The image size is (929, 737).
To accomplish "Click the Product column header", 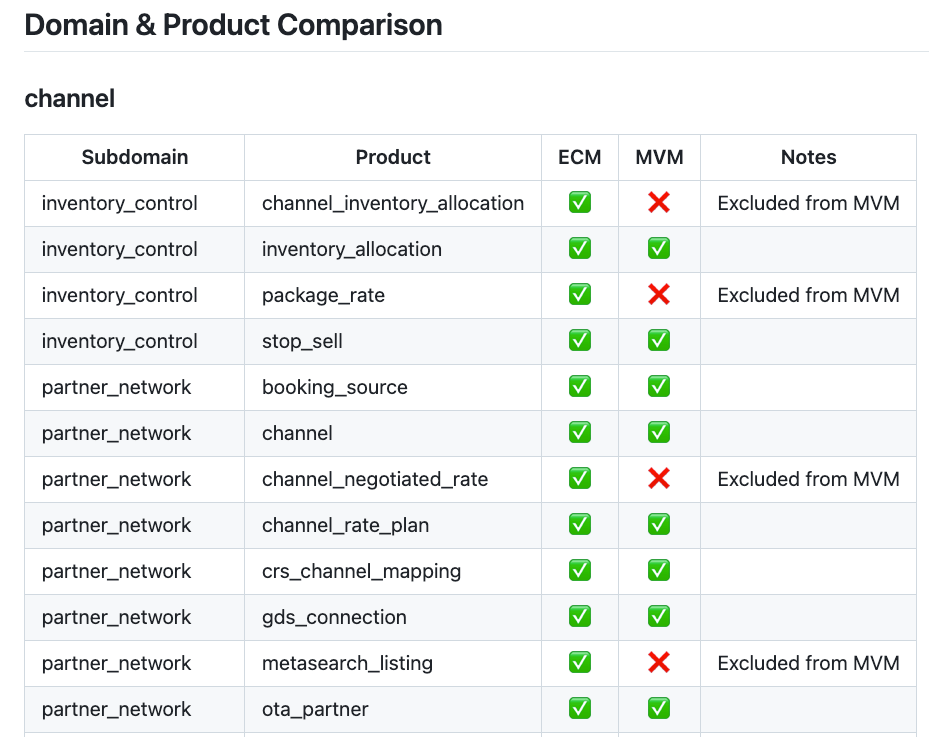I will [393, 157].
